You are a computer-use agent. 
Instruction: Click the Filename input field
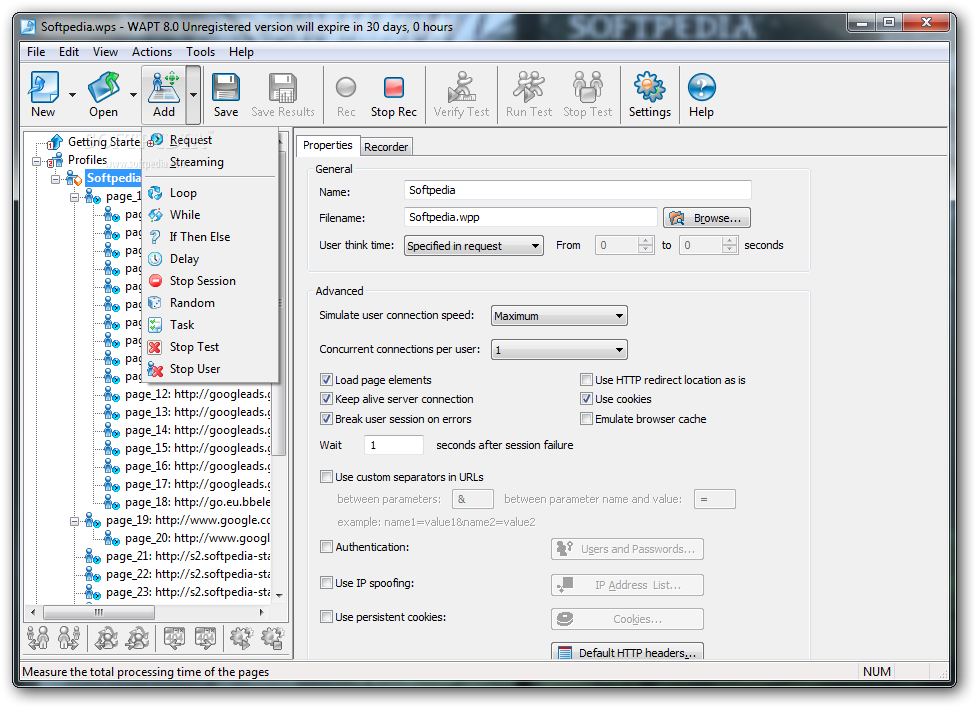pos(530,218)
